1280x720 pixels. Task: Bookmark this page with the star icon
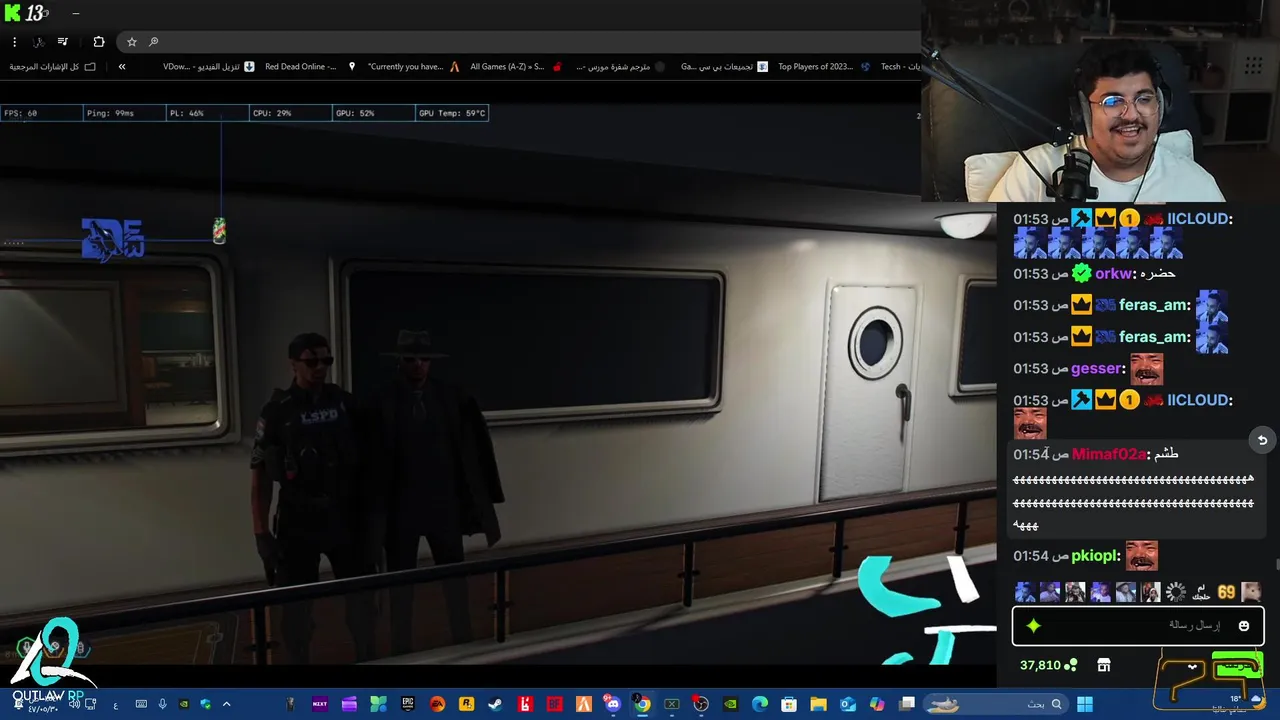tap(131, 41)
